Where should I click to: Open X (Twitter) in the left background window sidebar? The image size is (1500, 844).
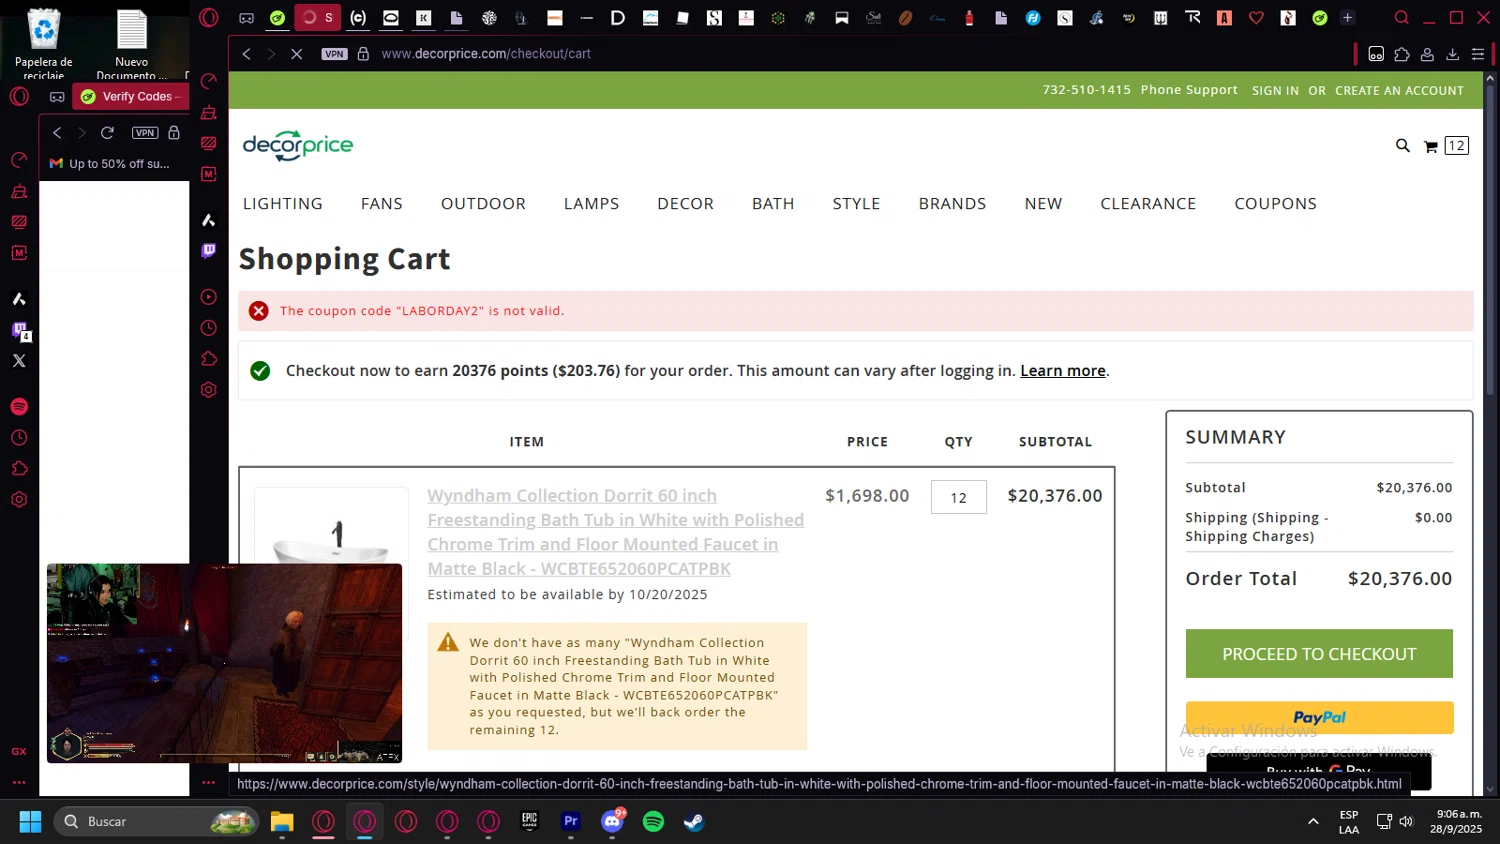(x=19, y=361)
